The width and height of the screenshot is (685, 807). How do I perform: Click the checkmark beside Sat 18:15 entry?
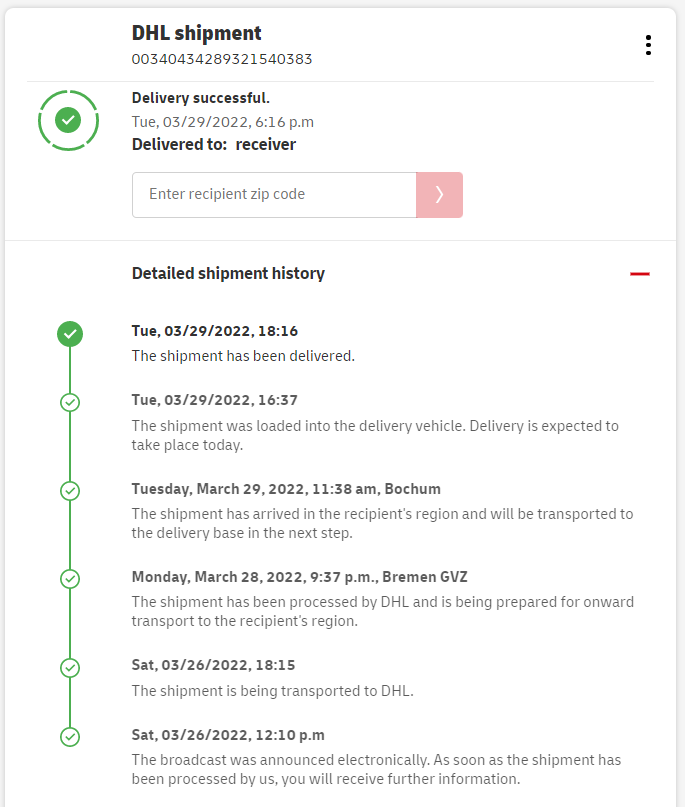(70, 667)
